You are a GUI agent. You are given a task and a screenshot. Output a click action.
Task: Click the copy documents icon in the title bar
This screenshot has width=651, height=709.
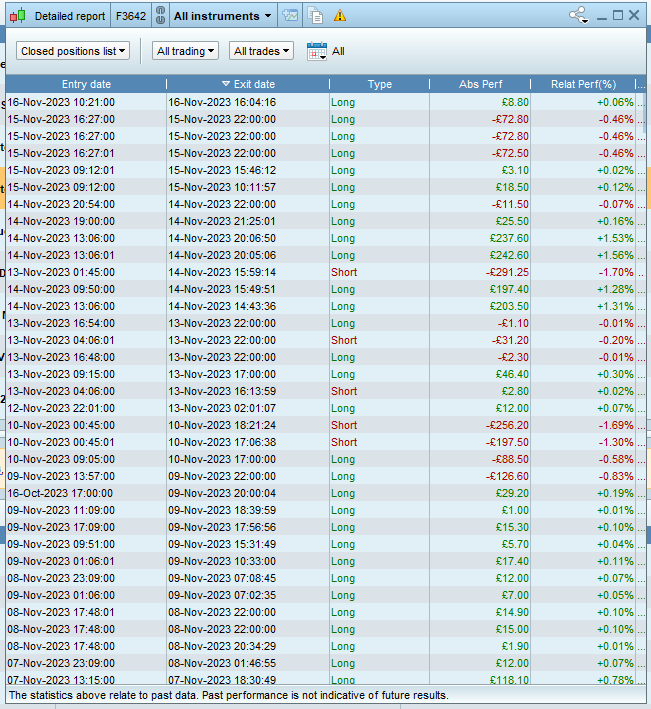click(x=315, y=15)
